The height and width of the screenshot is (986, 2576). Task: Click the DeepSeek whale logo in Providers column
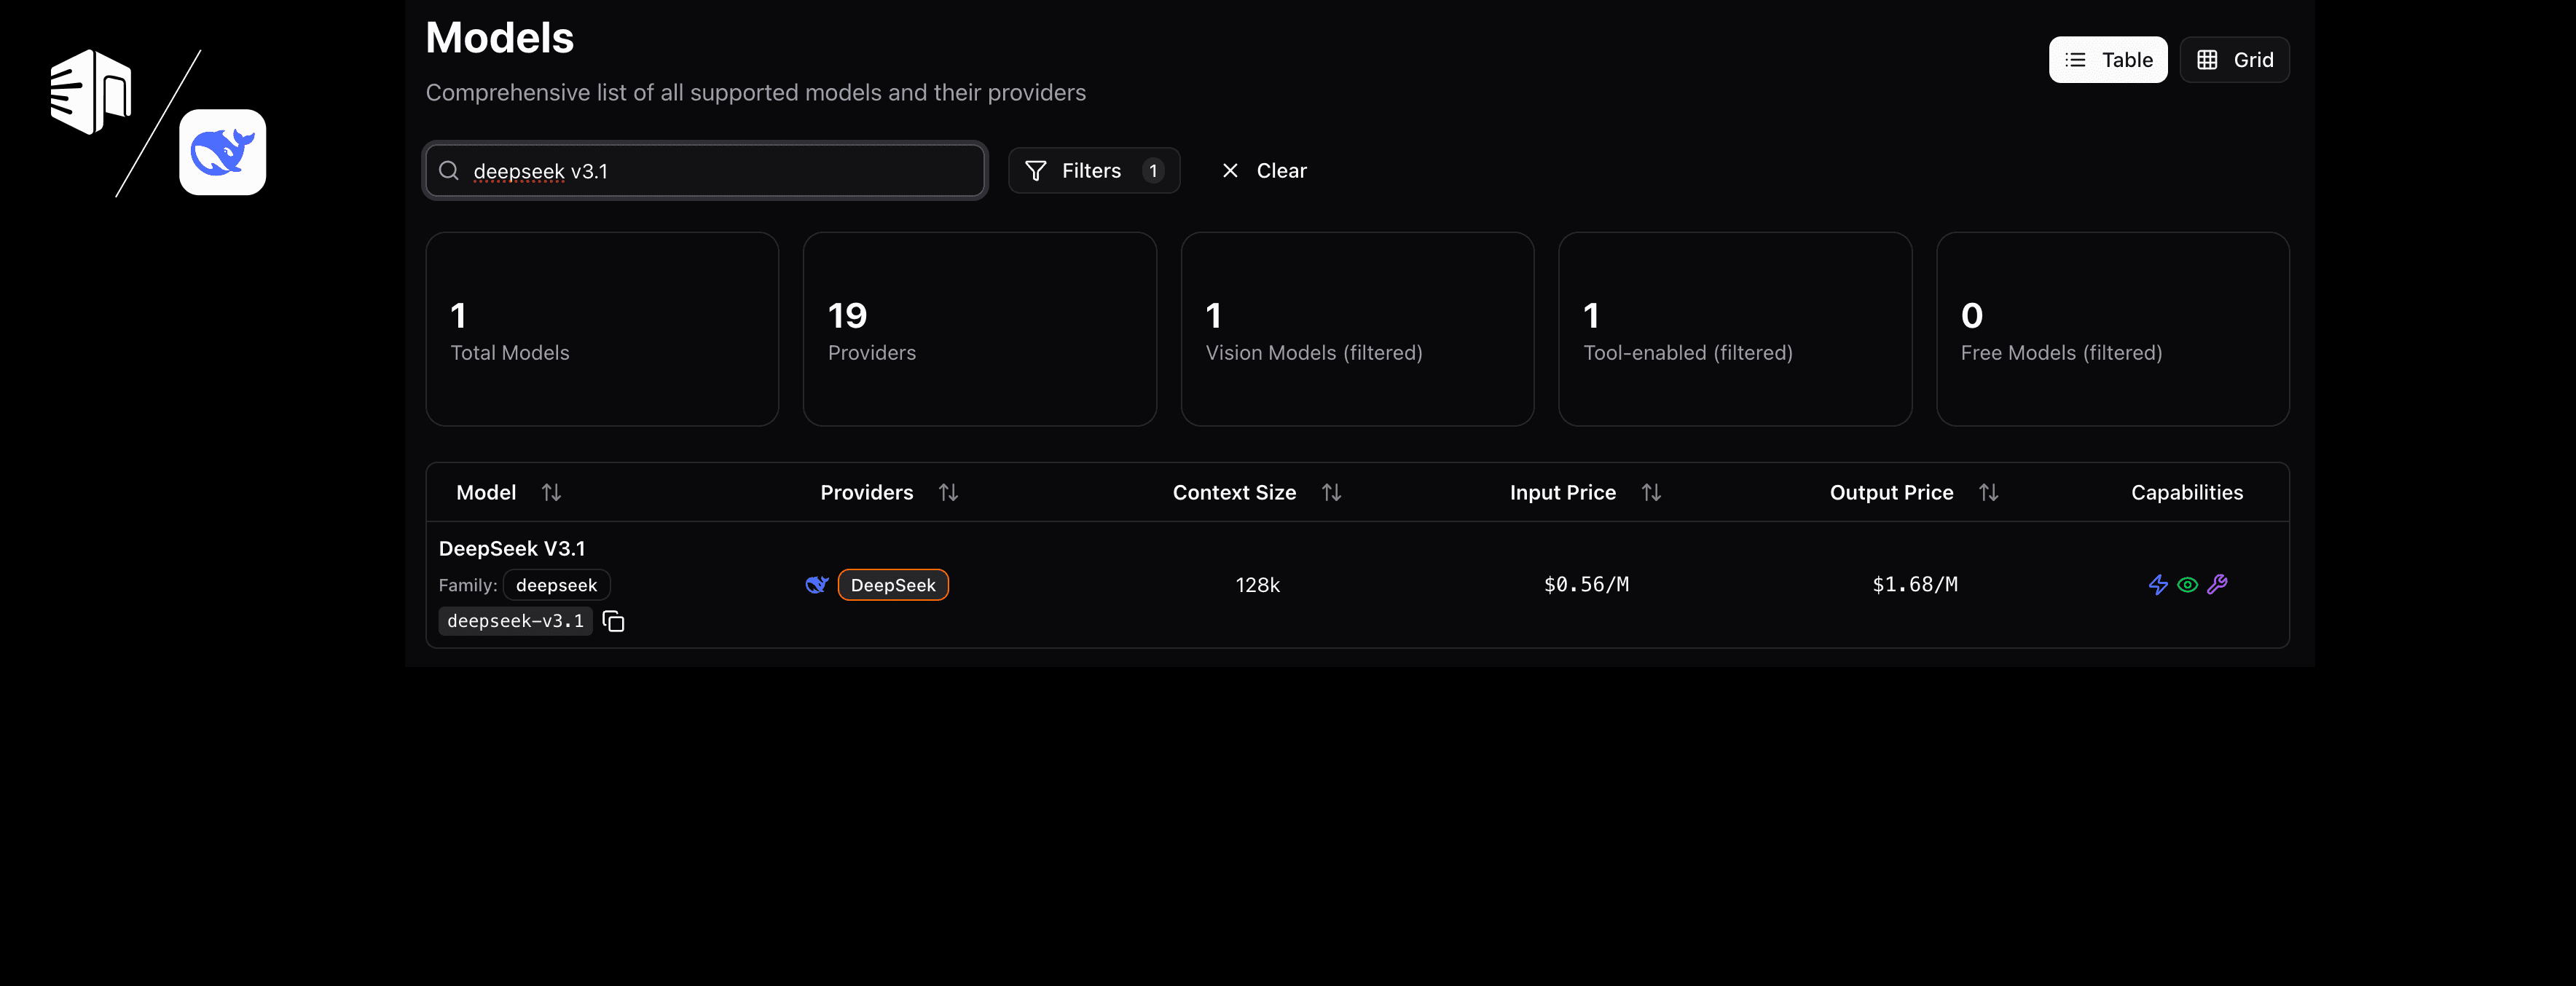click(818, 584)
